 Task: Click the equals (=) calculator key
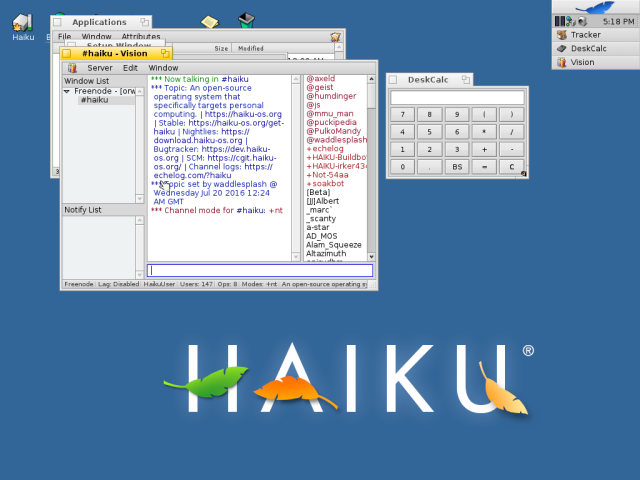(484, 167)
